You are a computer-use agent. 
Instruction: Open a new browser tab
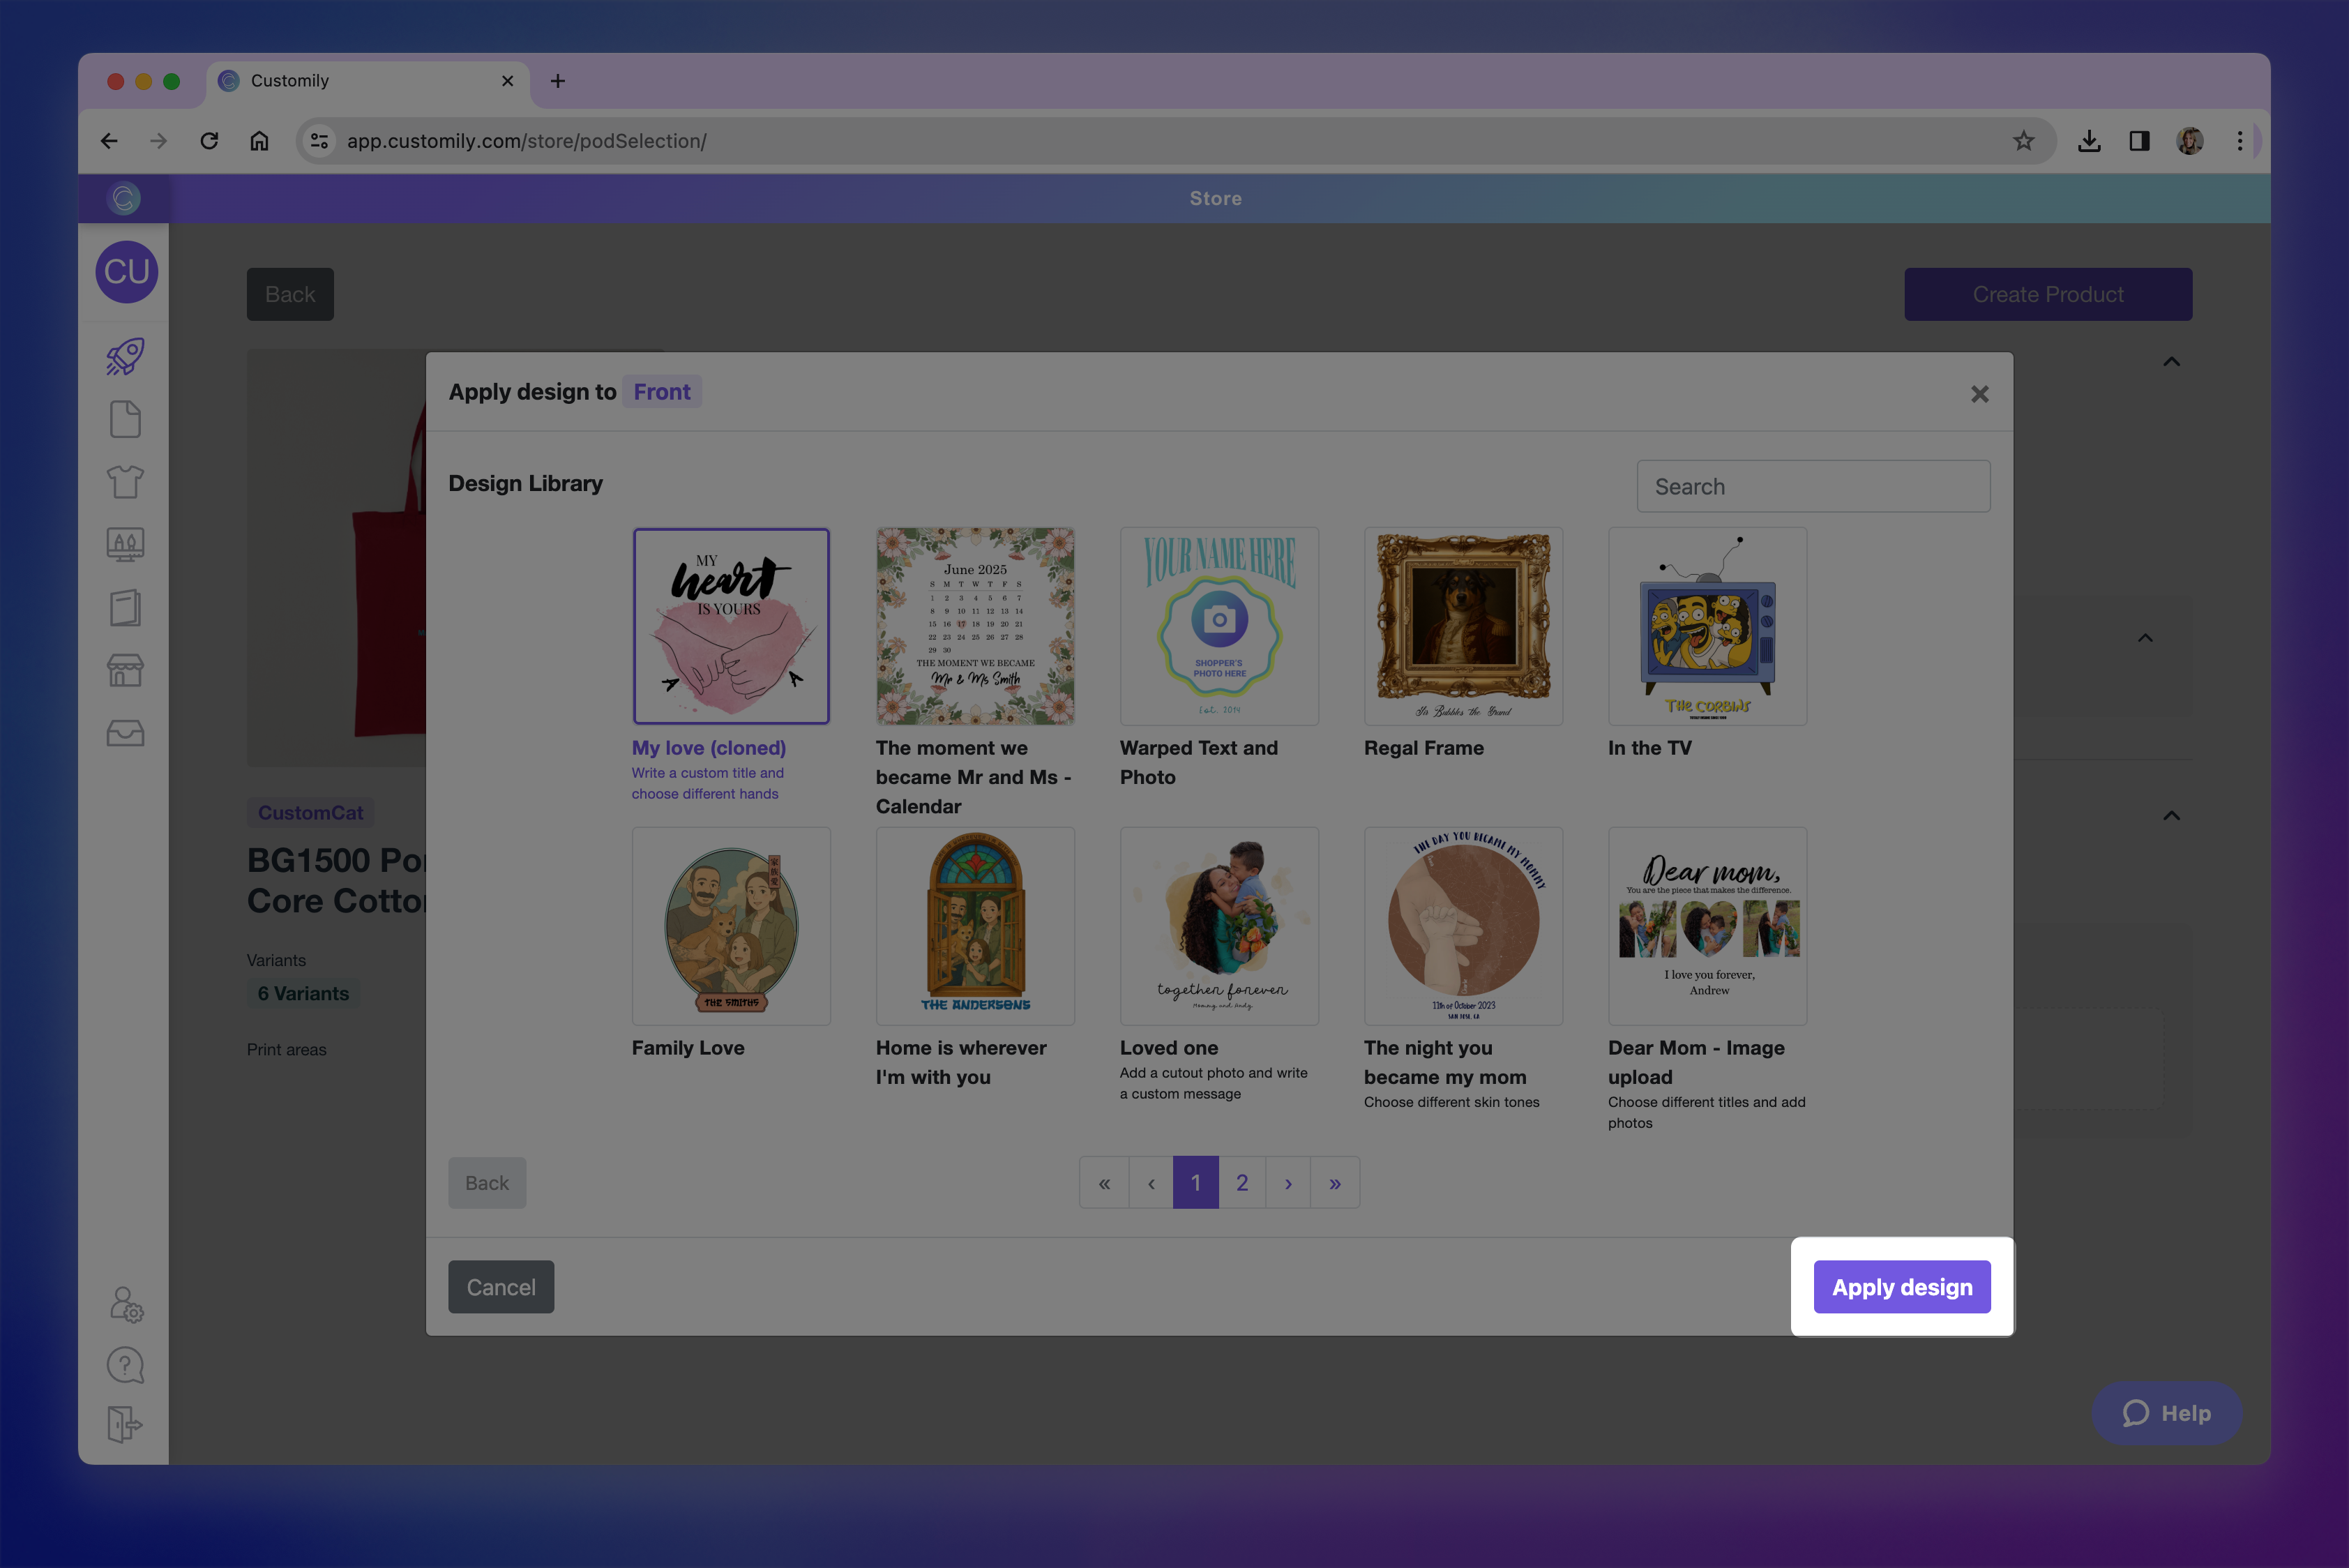click(558, 81)
